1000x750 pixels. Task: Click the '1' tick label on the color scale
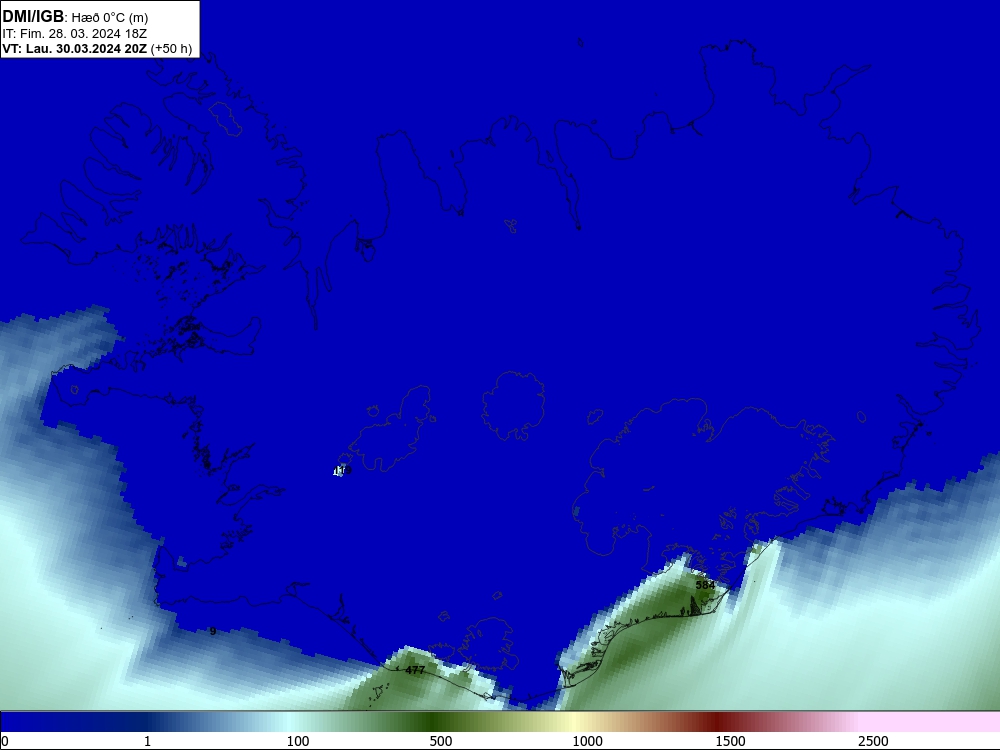click(147, 741)
